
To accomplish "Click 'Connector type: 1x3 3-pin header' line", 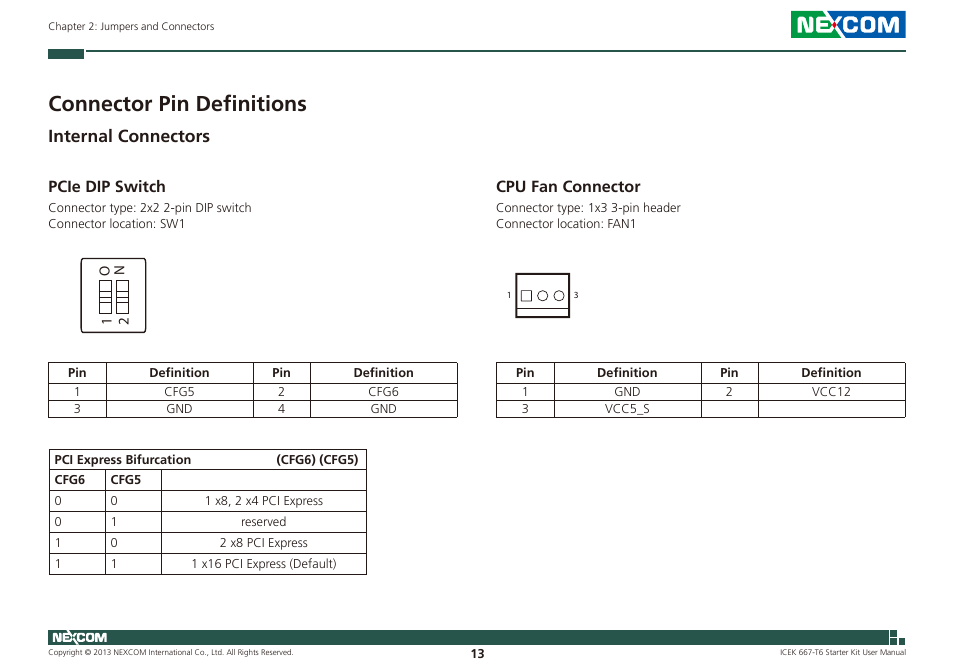I will point(588,208).
